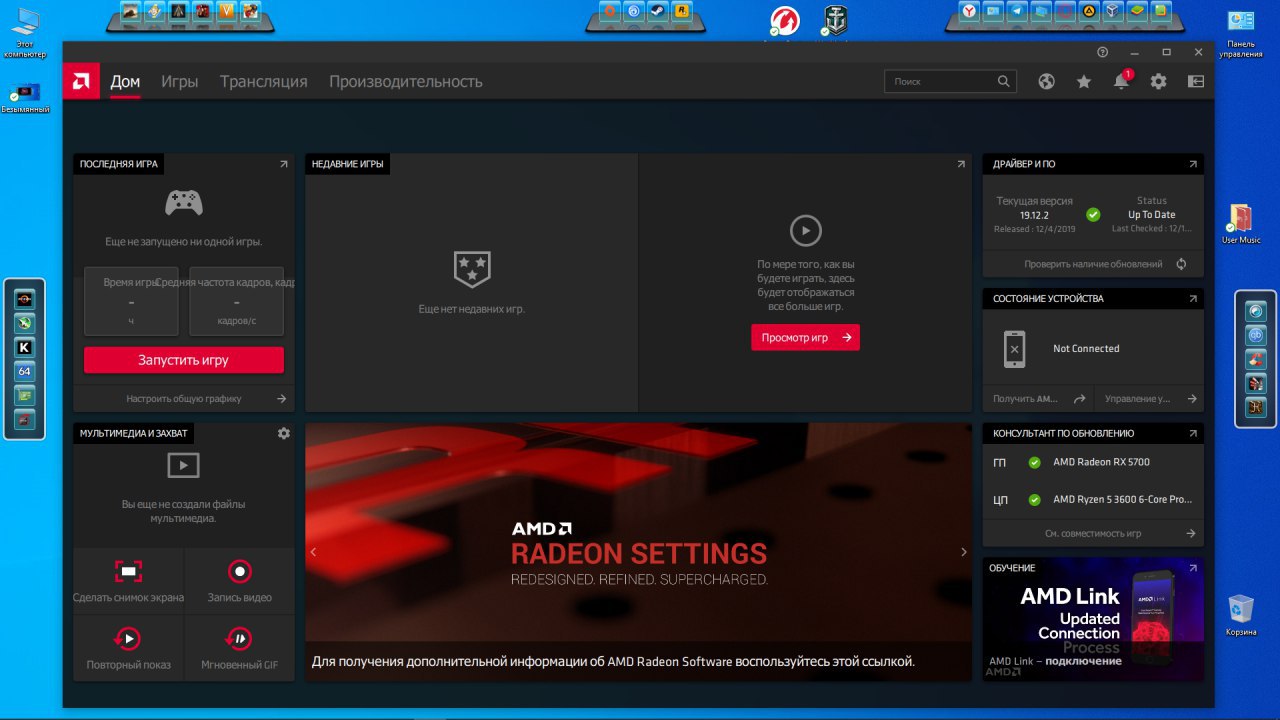Viewport: 1280px width, 720px height.
Task: Open Telegram in top dock
Action: (1017, 12)
